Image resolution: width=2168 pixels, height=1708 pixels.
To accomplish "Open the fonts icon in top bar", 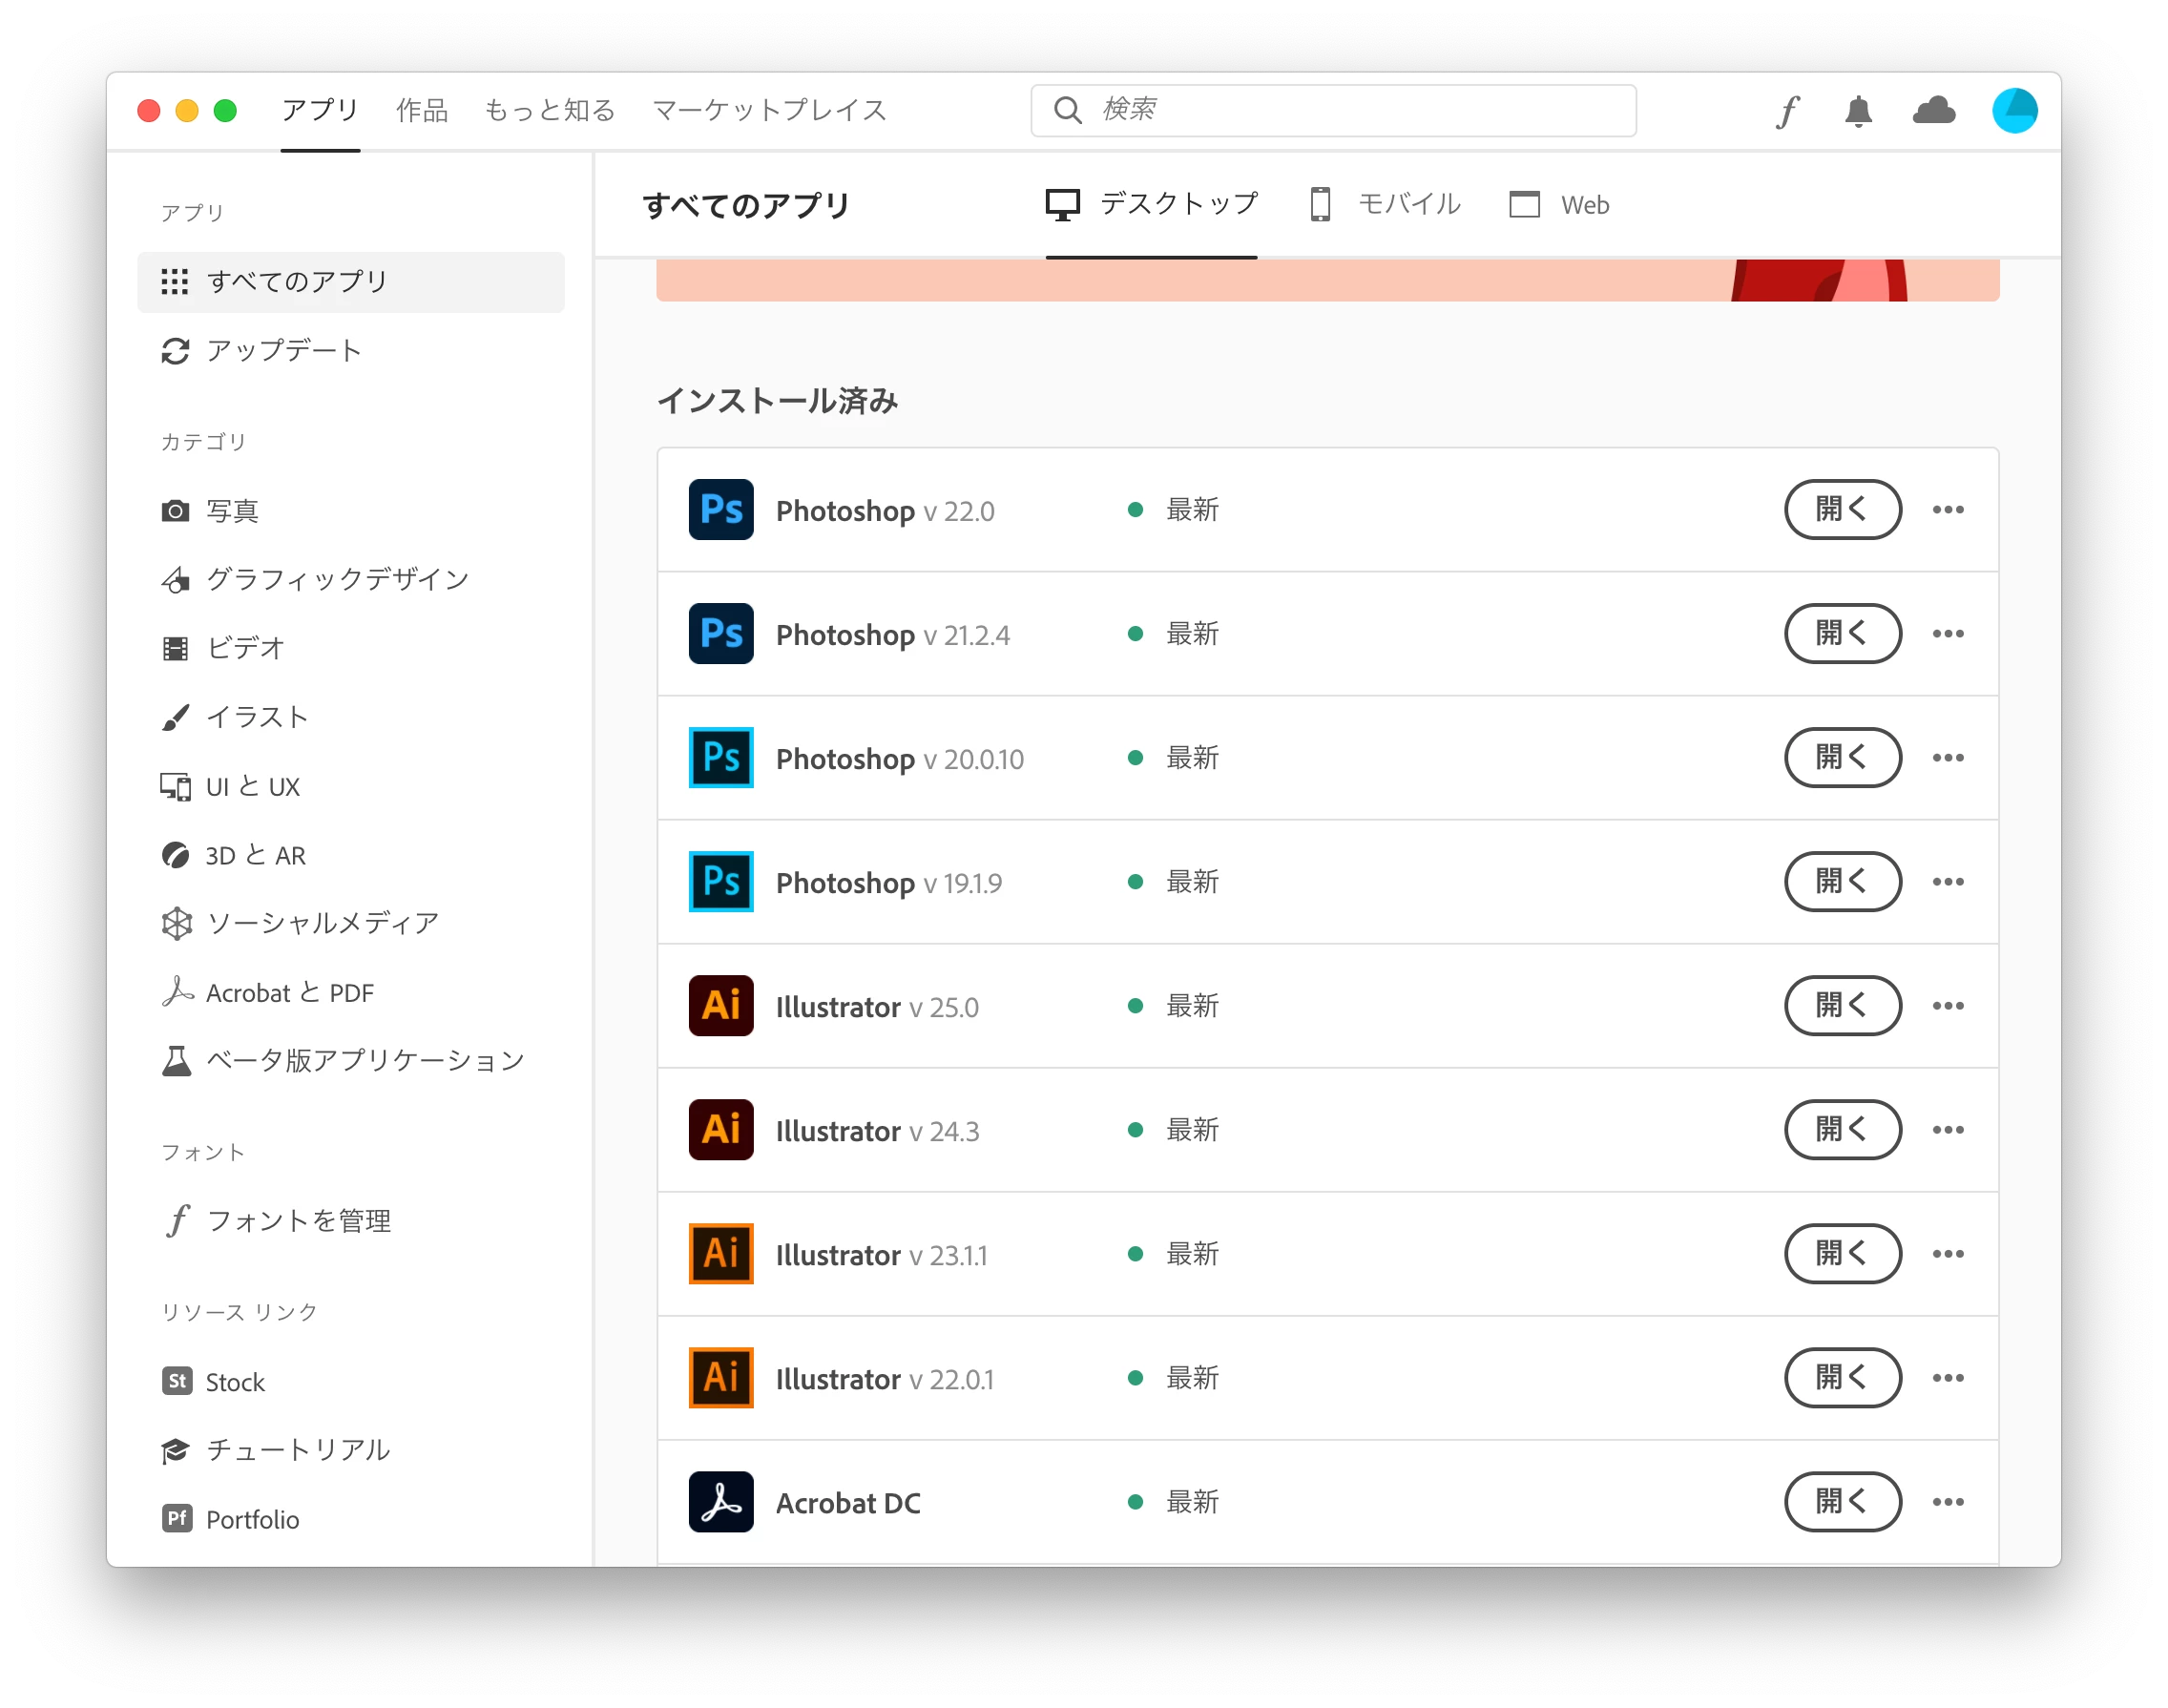I will 1788,111.
